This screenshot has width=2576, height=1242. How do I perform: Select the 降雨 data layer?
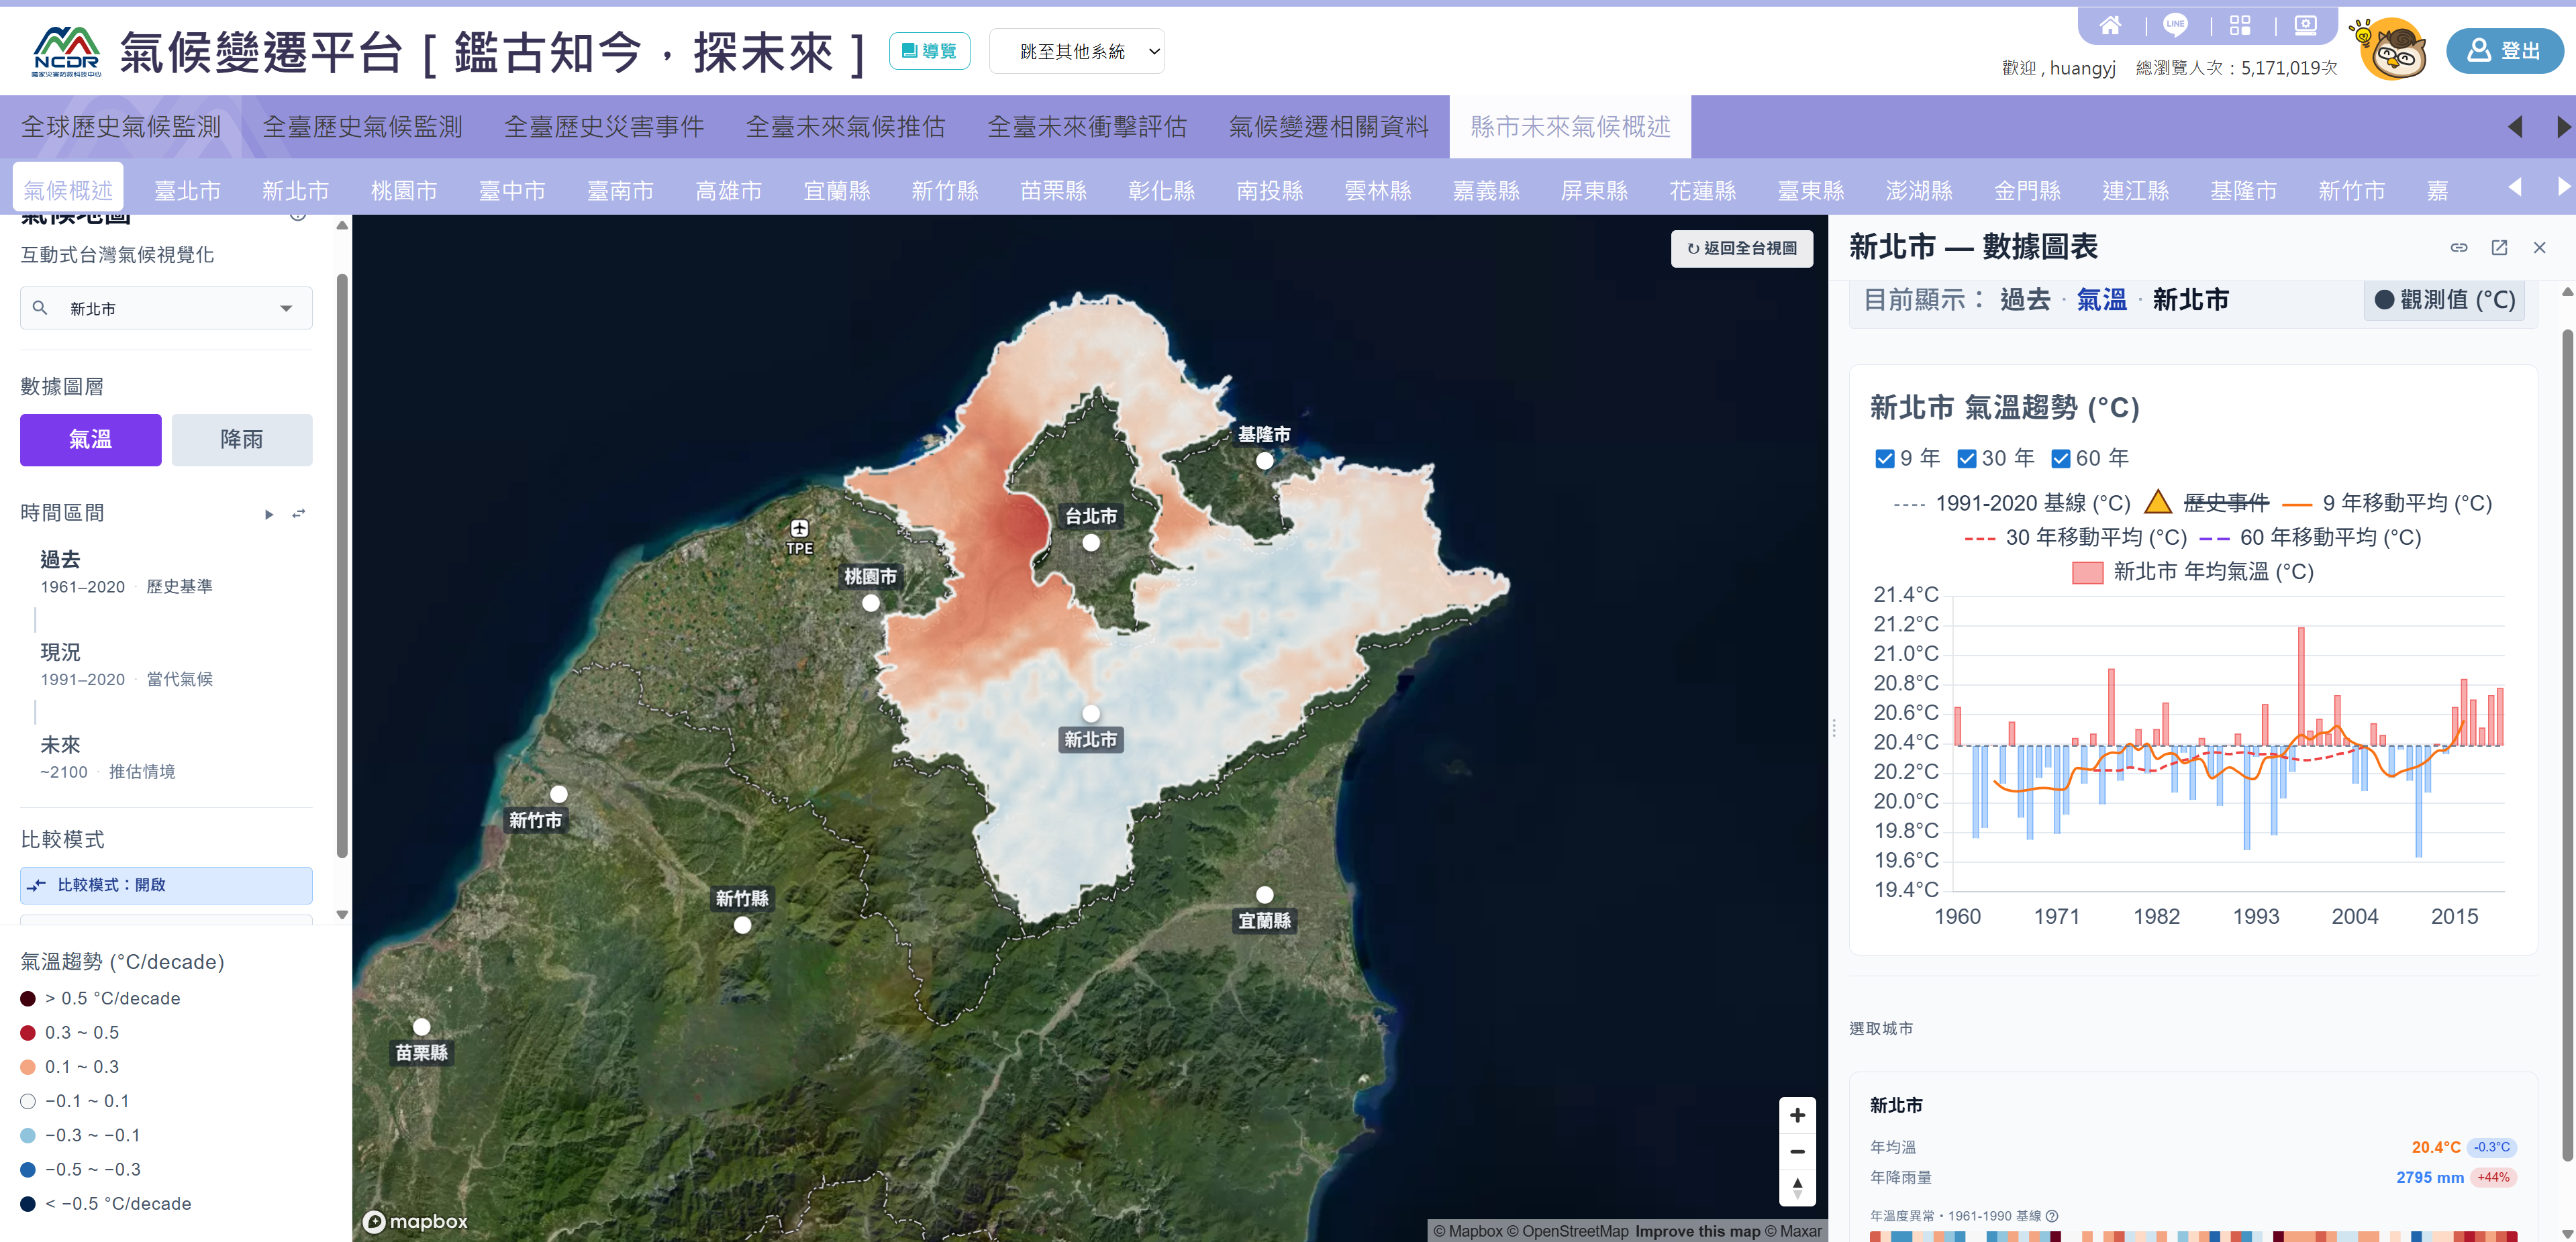[242, 440]
